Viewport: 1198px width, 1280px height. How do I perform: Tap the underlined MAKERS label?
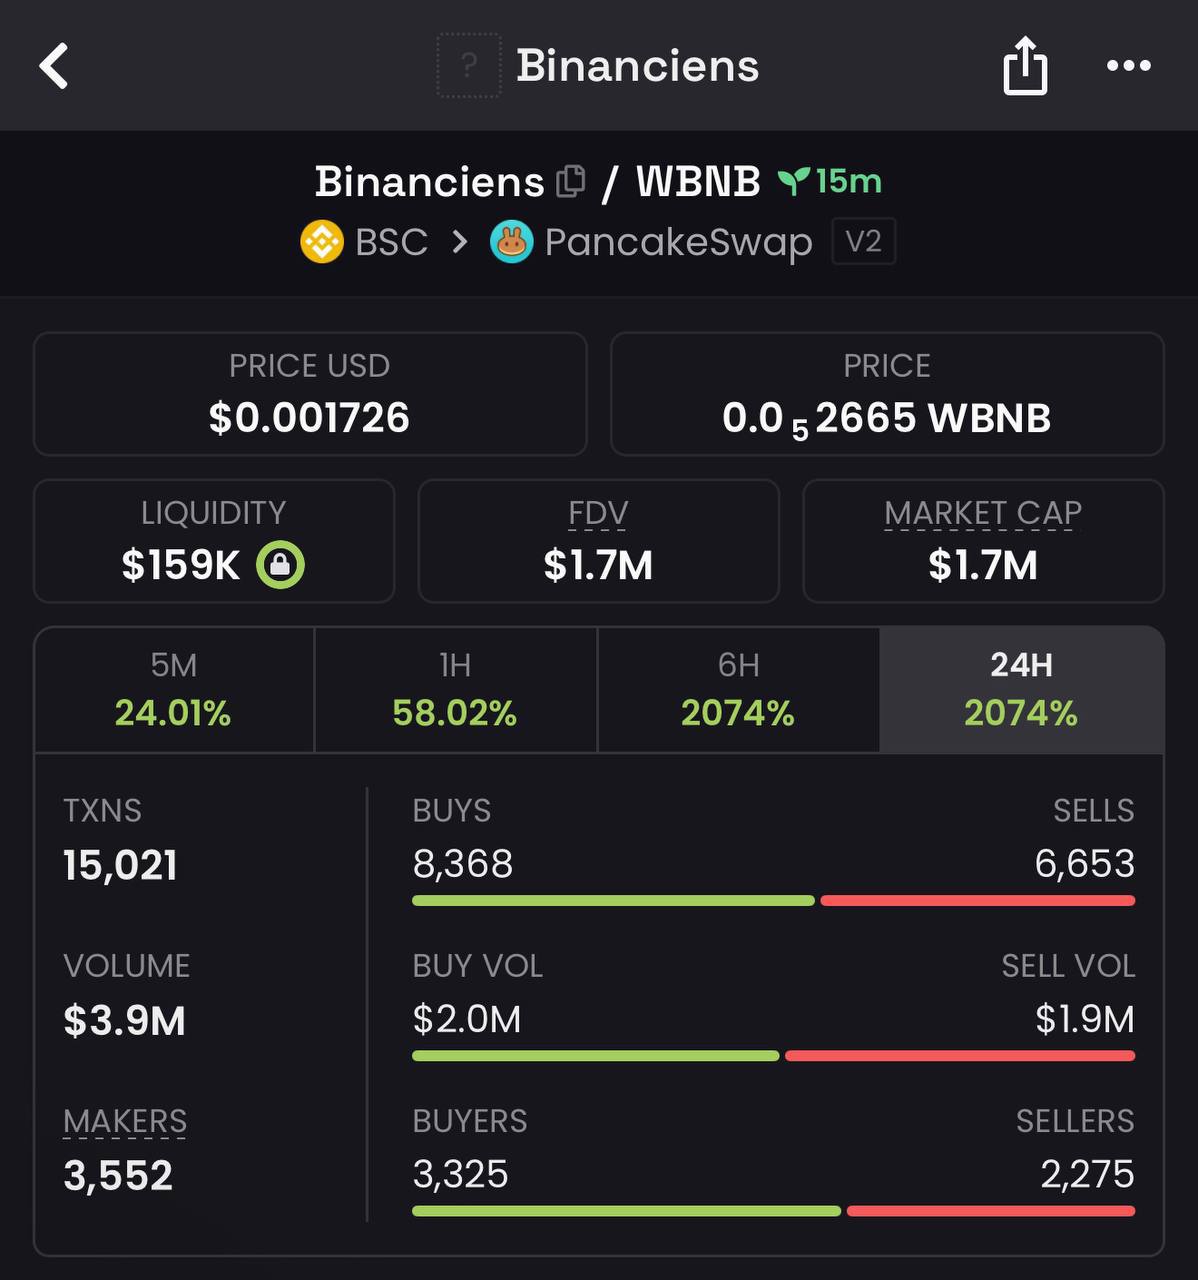click(x=125, y=1122)
